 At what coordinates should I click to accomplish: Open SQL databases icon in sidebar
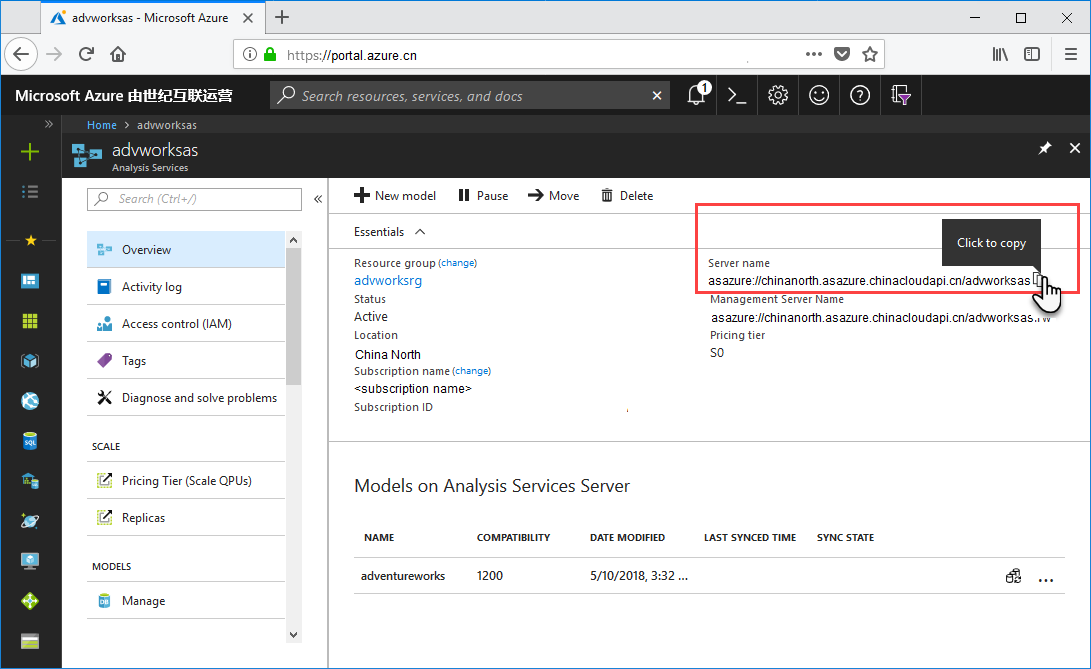coord(30,441)
